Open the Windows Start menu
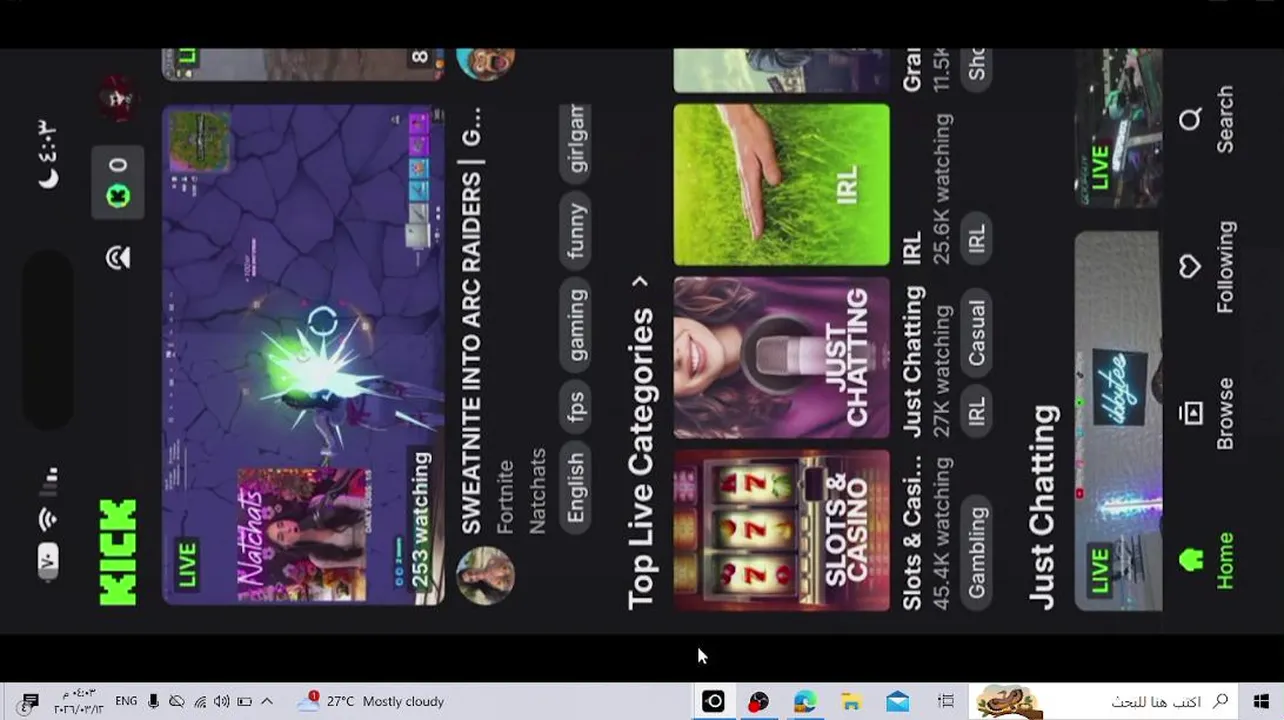This screenshot has height=720, width=1284. click(1261, 701)
